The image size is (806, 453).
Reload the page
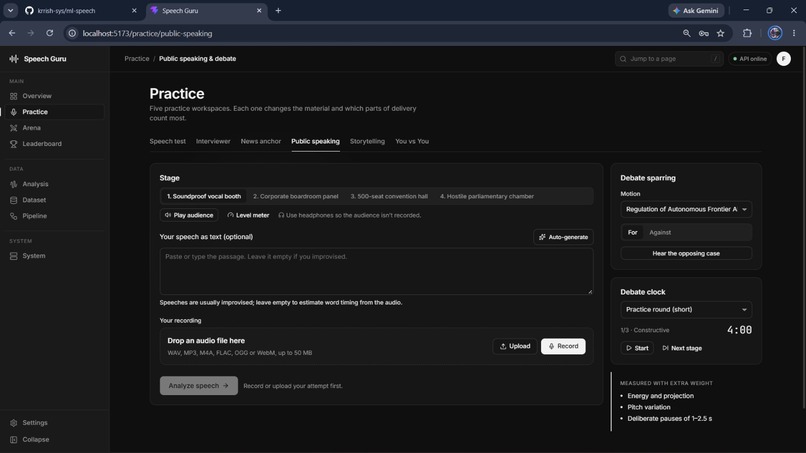pyautogui.click(x=49, y=33)
